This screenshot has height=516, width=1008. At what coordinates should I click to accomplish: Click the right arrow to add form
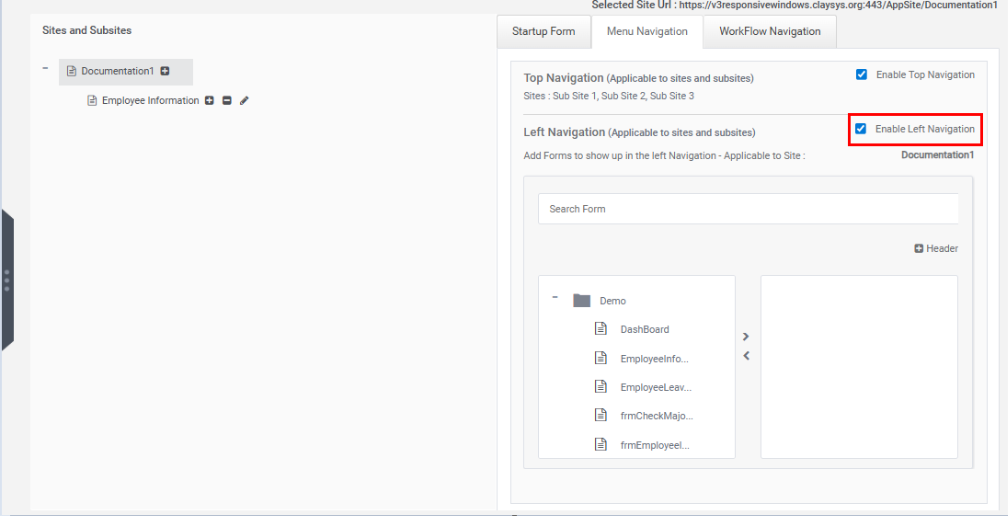pyautogui.click(x=746, y=336)
